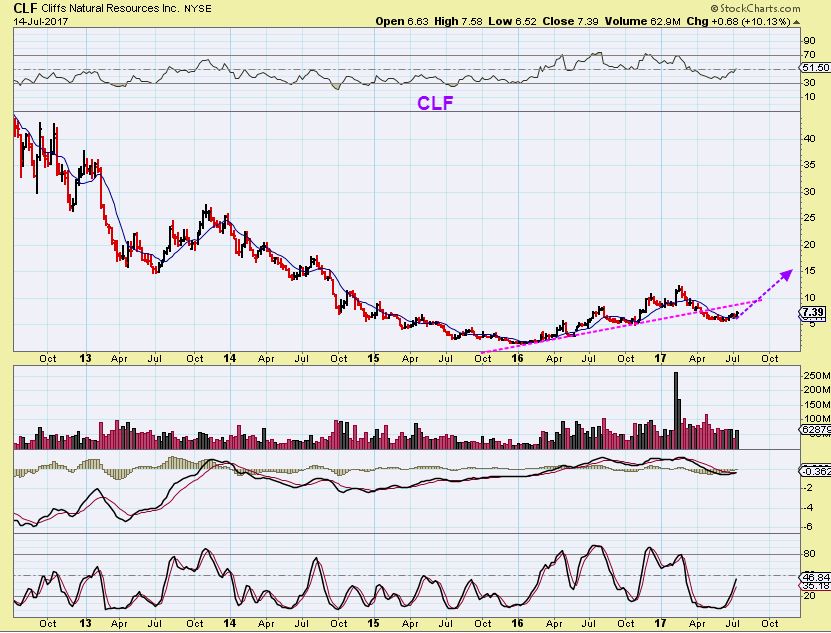Click the price axis level 40
This screenshot has height=633, width=831.
809,138
